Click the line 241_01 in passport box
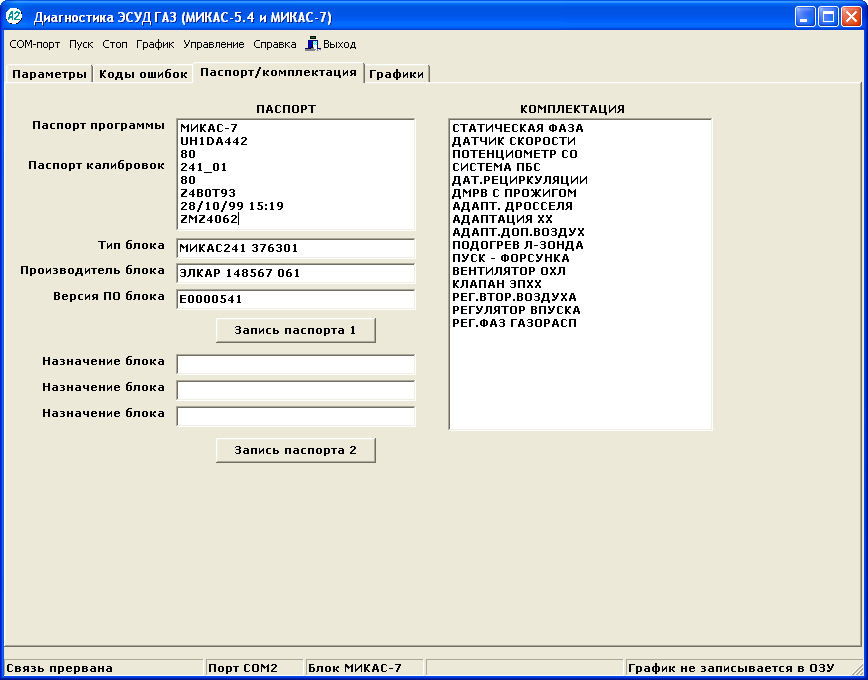The height and width of the screenshot is (680, 868). pyautogui.click(x=204, y=167)
